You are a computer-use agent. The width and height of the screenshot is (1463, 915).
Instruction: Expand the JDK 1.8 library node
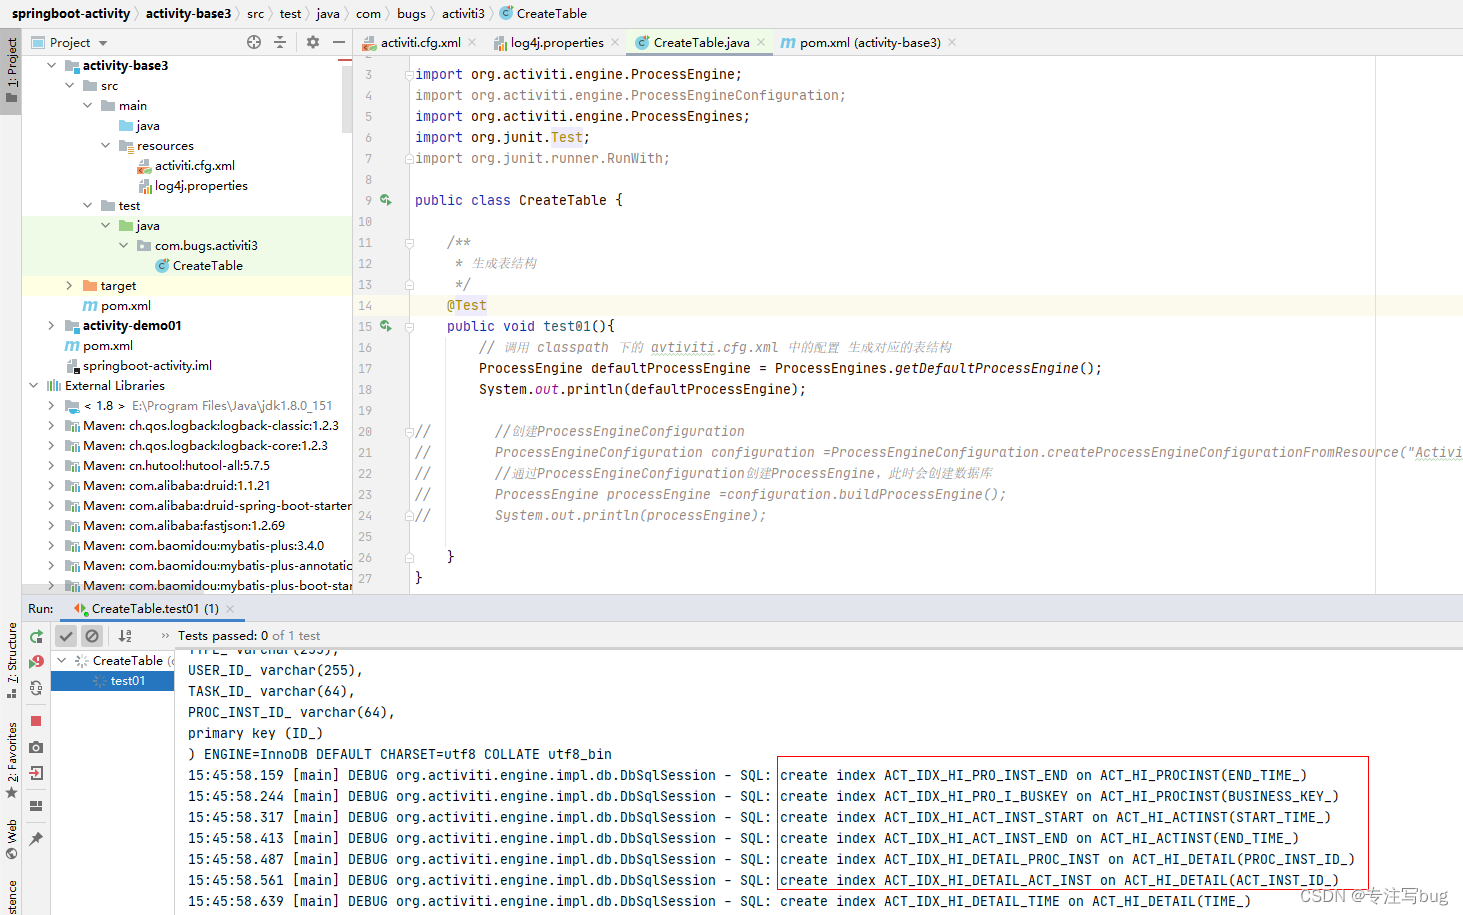pyautogui.click(x=52, y=405)
